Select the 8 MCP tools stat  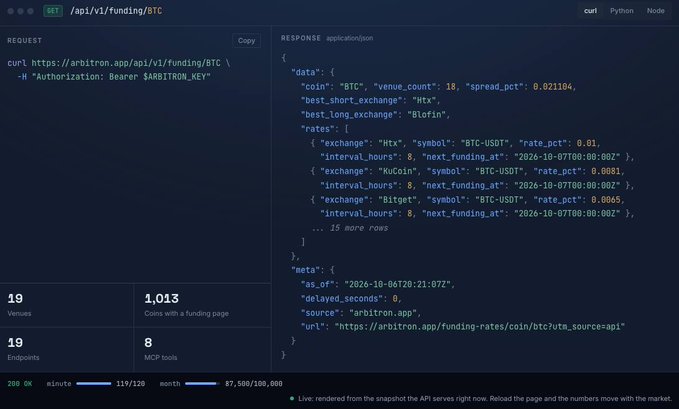(x=203, y=349)
